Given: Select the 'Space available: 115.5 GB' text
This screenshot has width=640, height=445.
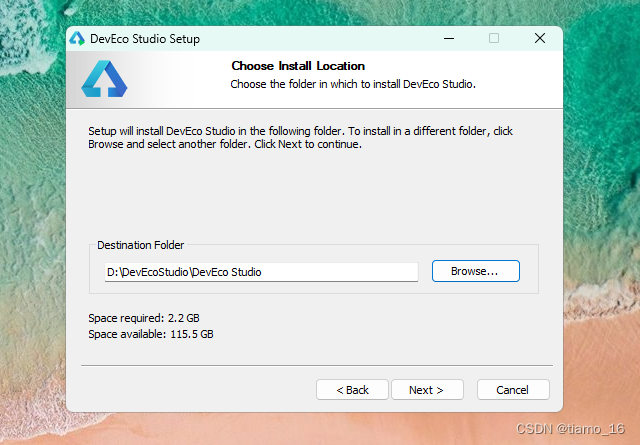Looking at the screenshot, I should point(151,334).
